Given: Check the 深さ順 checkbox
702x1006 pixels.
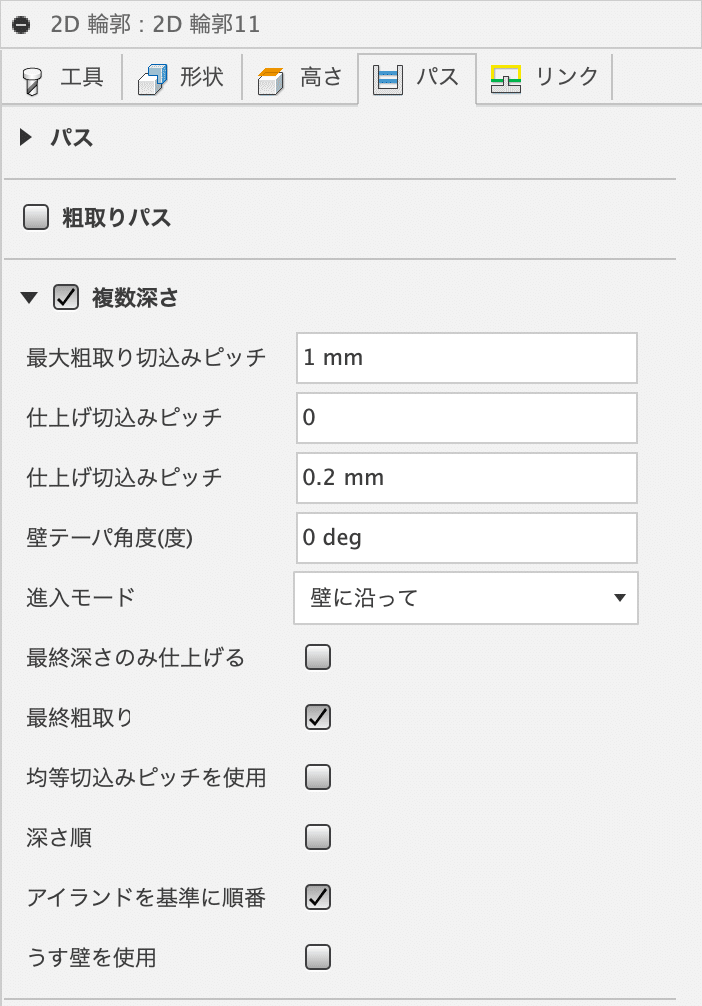Looking at the screenshot, I should [x=318, y=837].
